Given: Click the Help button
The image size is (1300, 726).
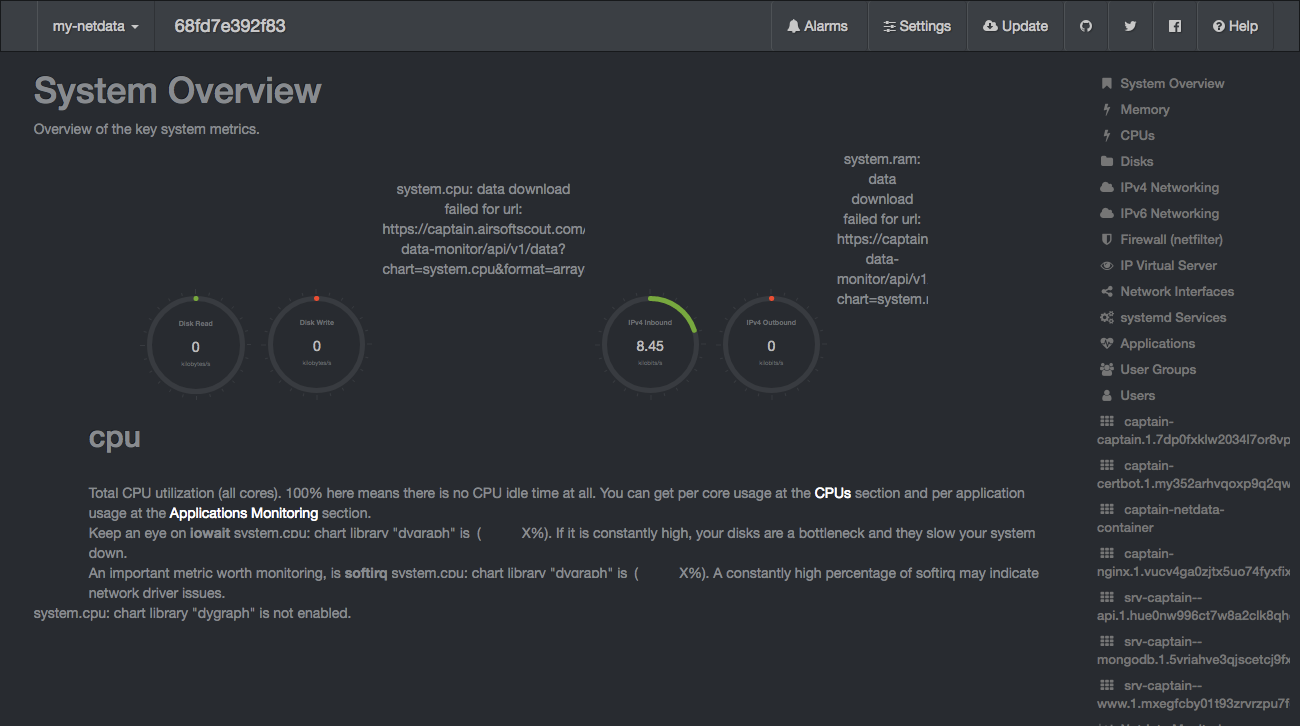Looking at the screenshot, I should [x=1235, y=25].
